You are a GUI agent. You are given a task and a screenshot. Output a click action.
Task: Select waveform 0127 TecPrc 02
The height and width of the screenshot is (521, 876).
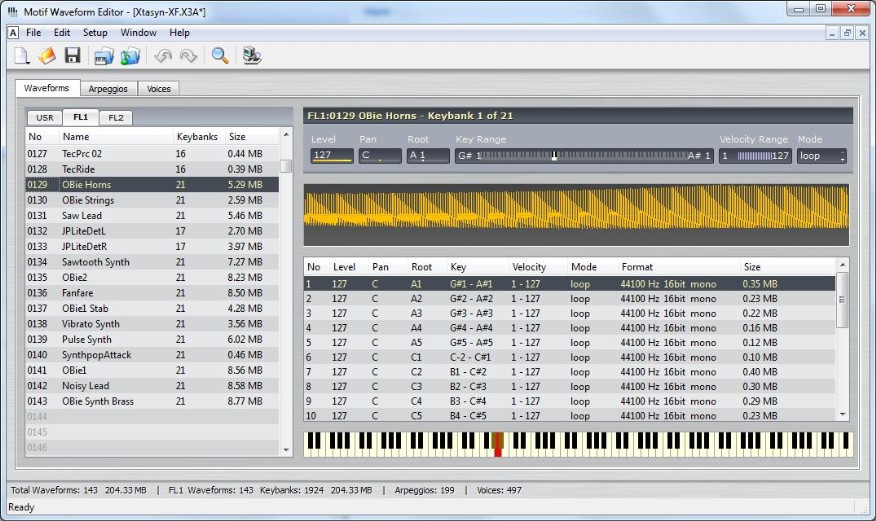[152, 154]
